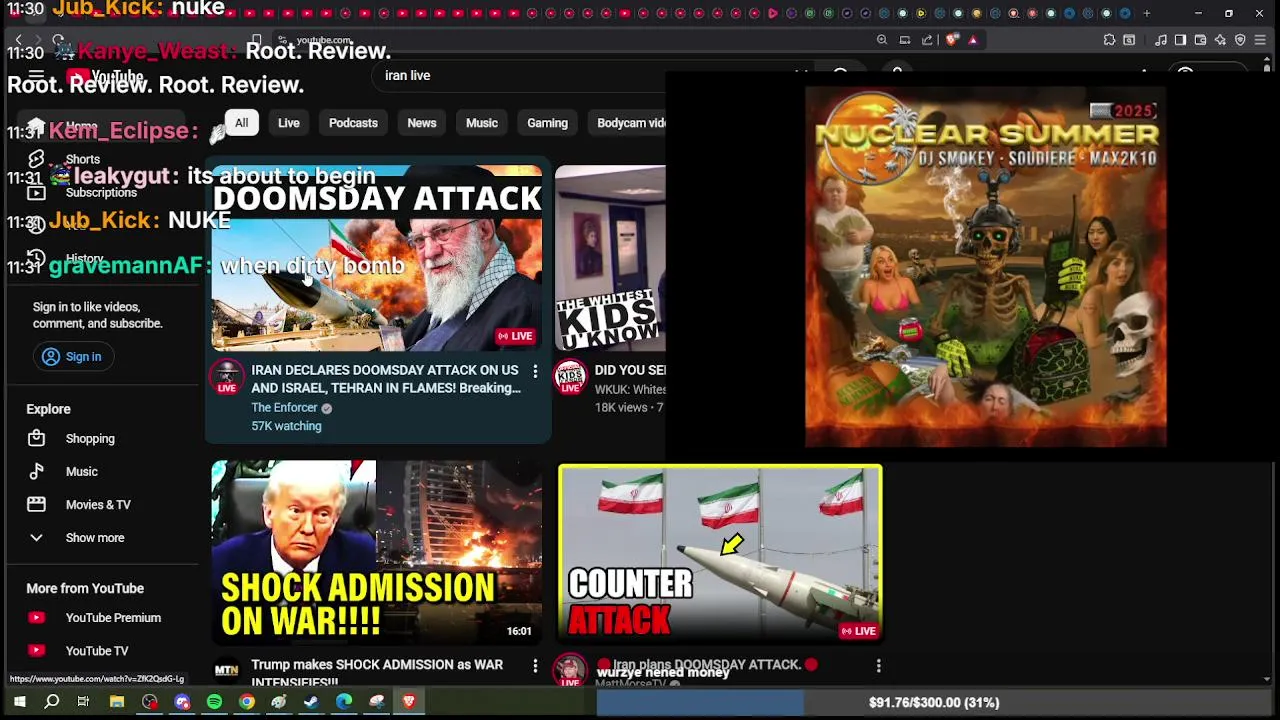Open options menu for Iran Declares Doomsday video
Screen dimensions: 1280x720
pos(535,372)
